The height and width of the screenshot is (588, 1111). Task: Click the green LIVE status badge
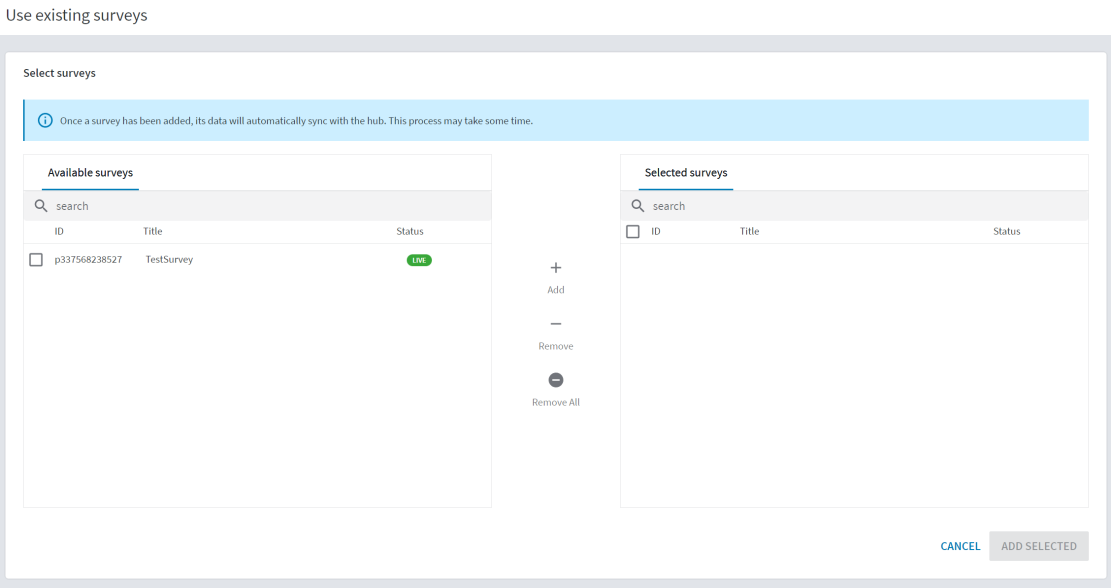(420, 259)
